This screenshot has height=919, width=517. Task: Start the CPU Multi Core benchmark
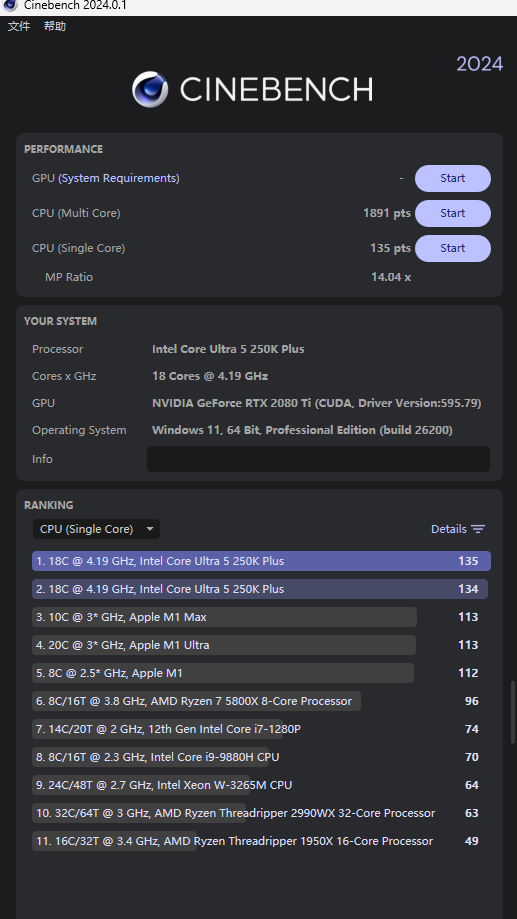[453, 213]
